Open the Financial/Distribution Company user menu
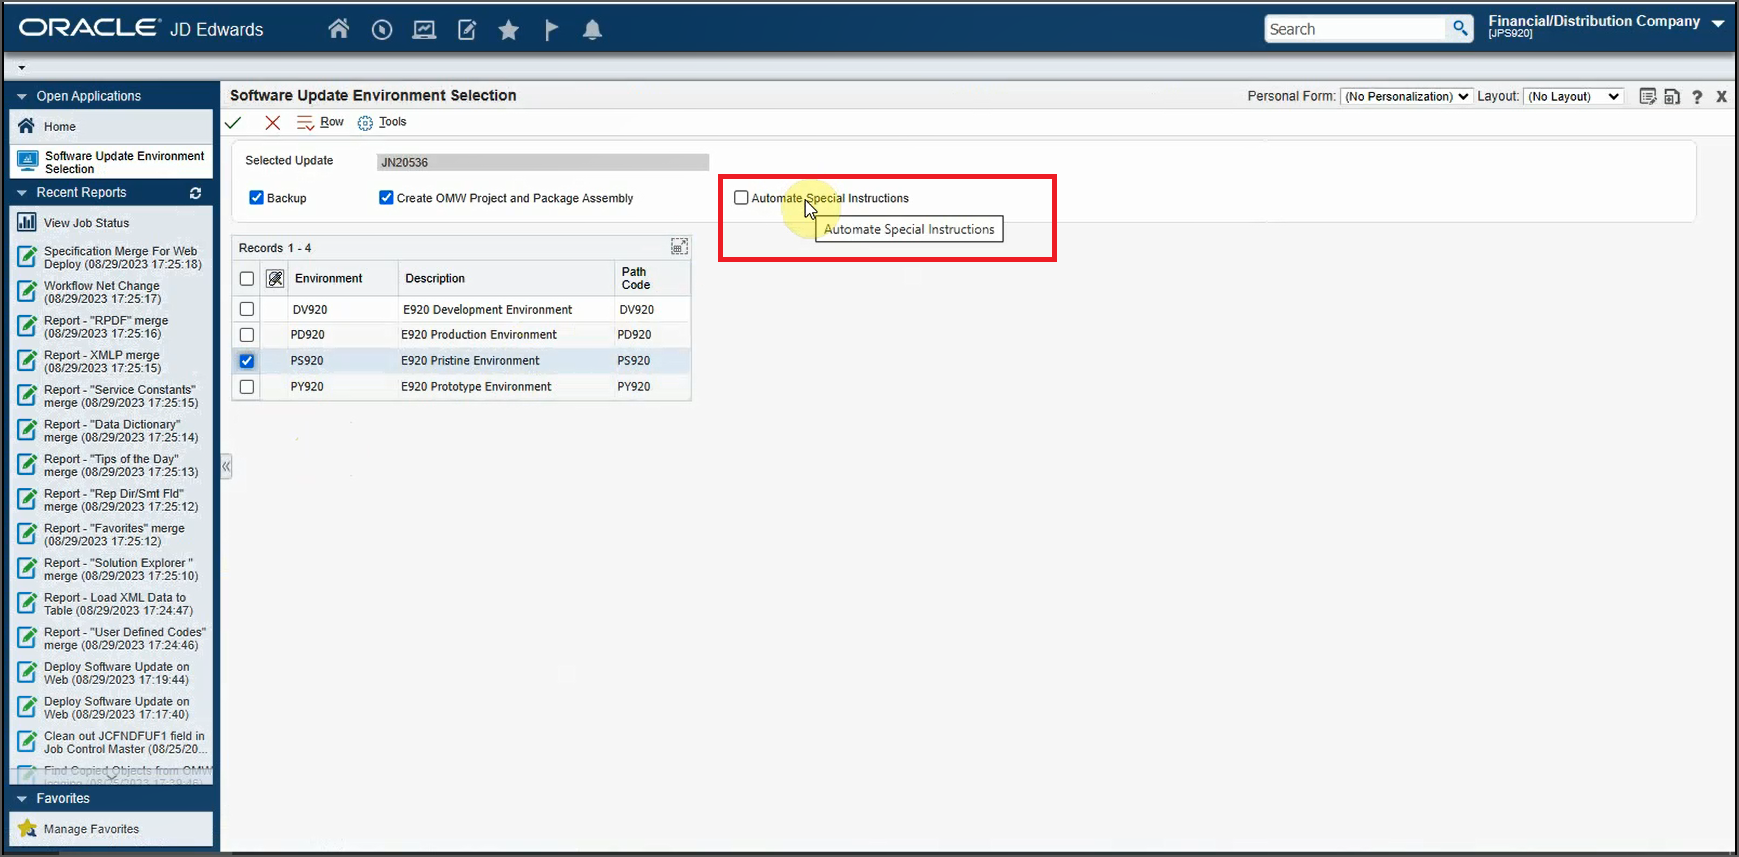 [1605, 26]
